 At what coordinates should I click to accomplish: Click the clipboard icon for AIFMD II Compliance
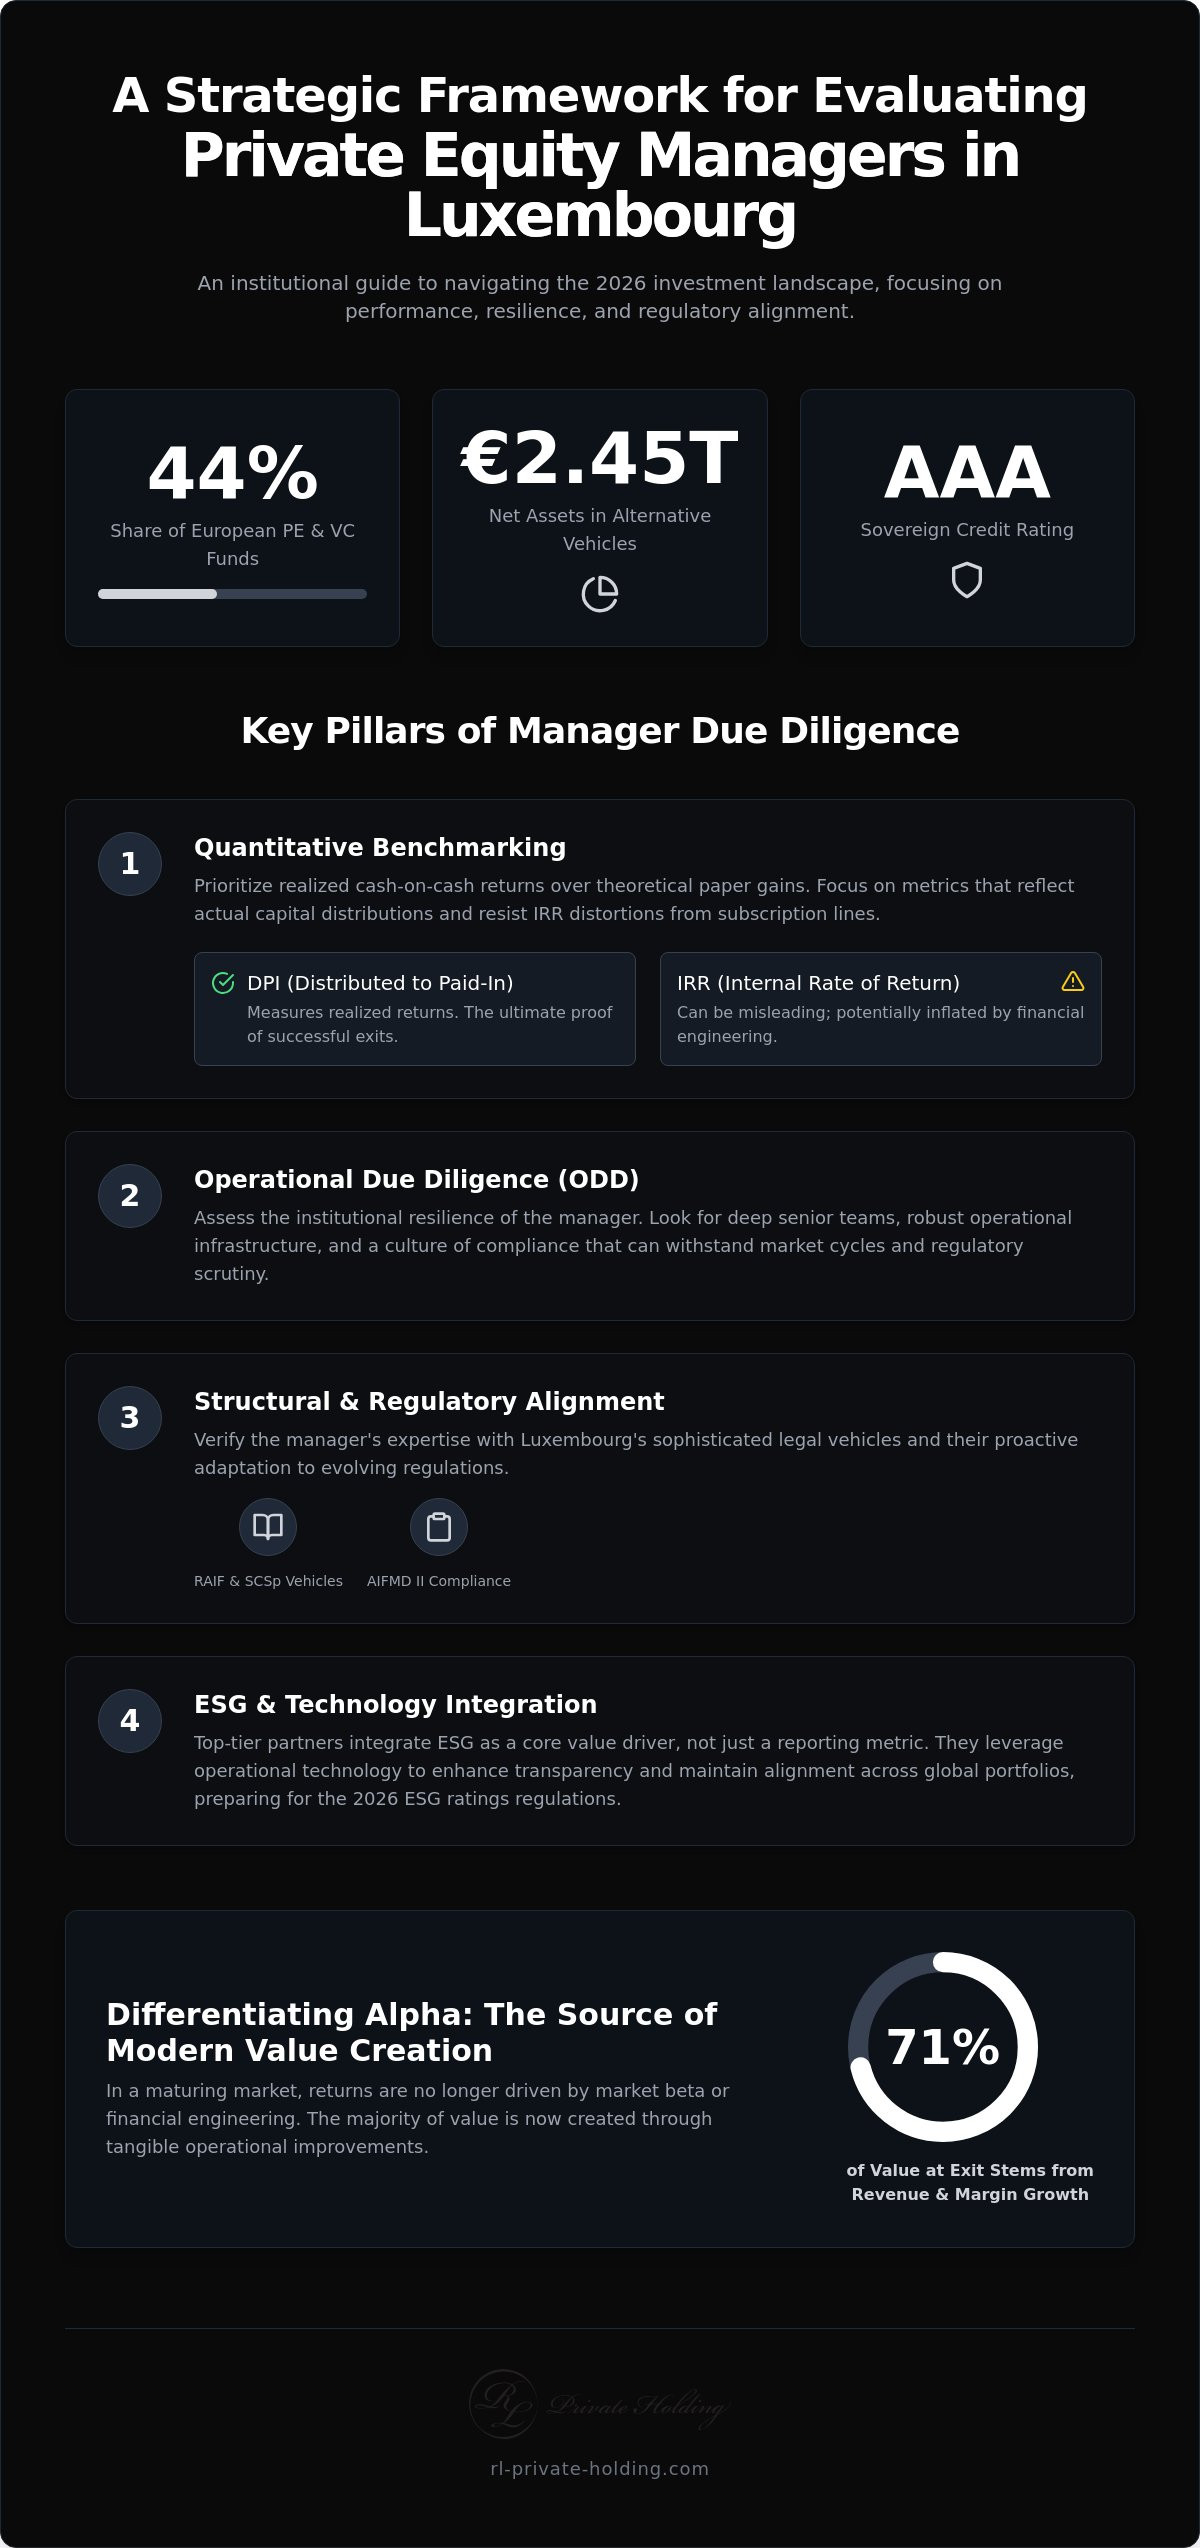coord(439,1527)
